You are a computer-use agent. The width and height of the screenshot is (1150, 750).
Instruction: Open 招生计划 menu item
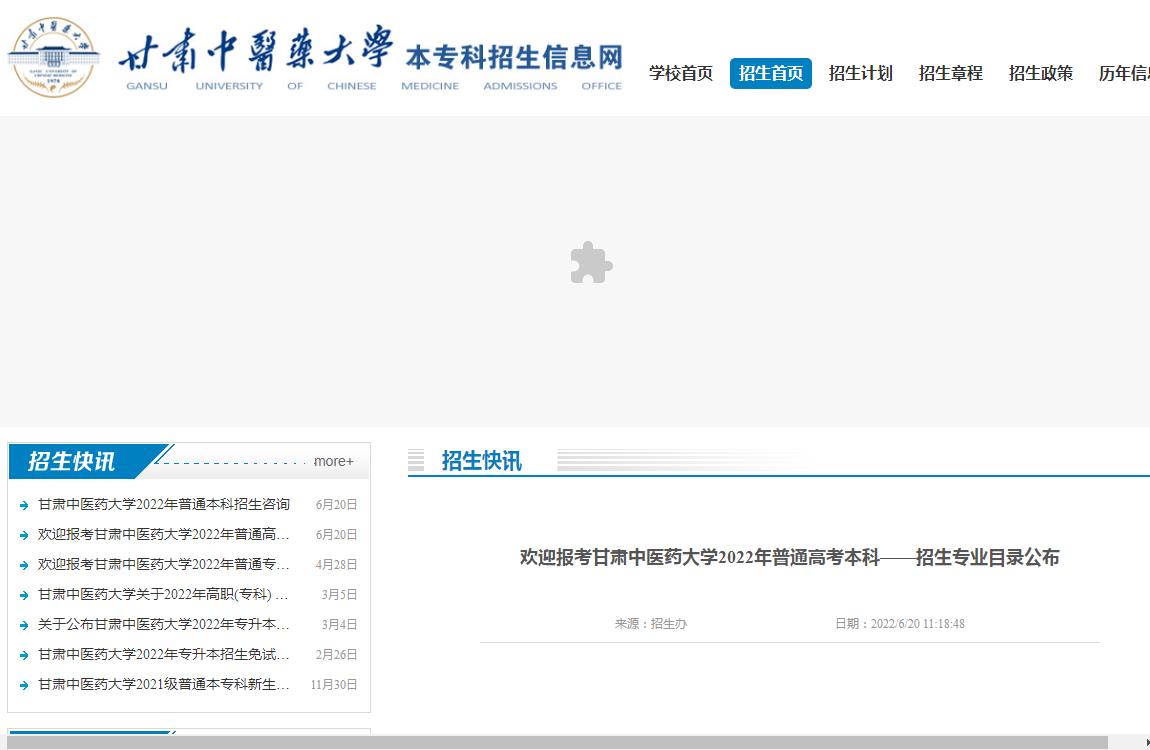click(860, 73)
